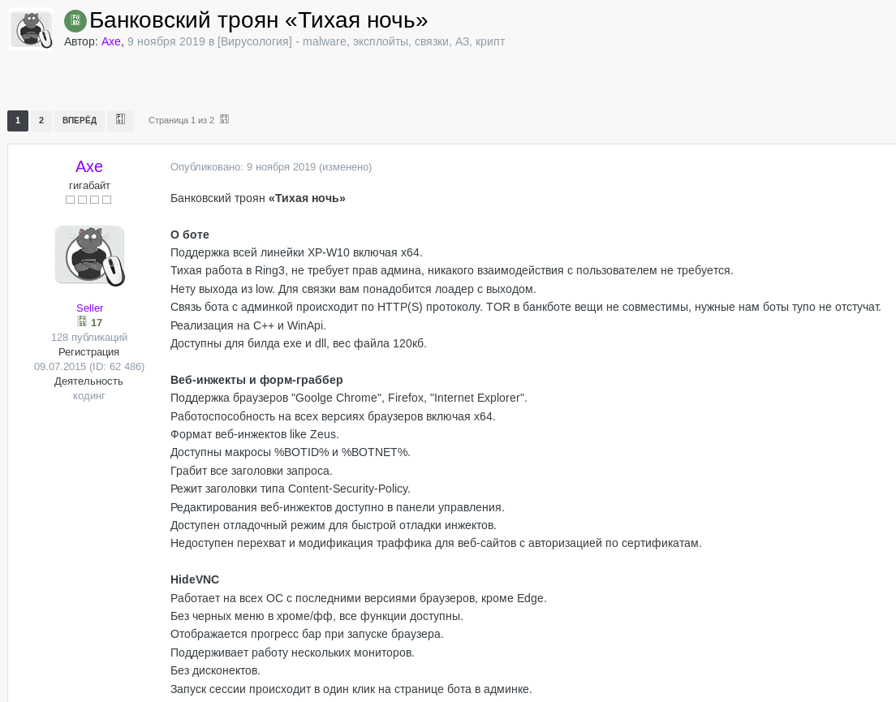Open the small cat avatar beside the title

click(x=31, y=29)
